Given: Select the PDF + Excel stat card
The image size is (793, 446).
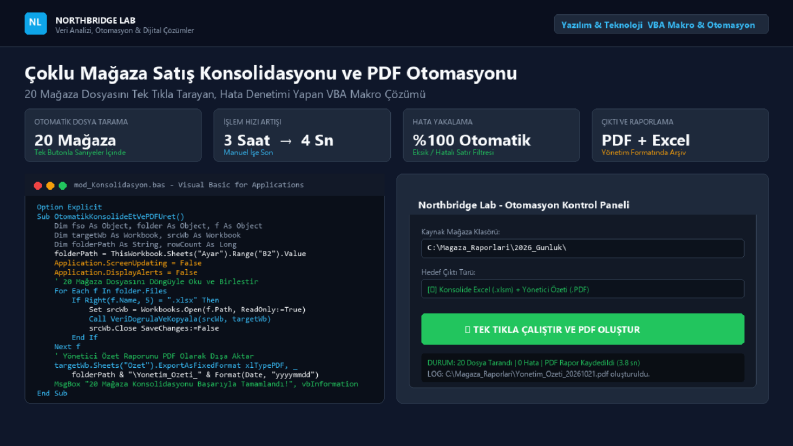Looking at the screenshot, I should click(x=680, y=135).
